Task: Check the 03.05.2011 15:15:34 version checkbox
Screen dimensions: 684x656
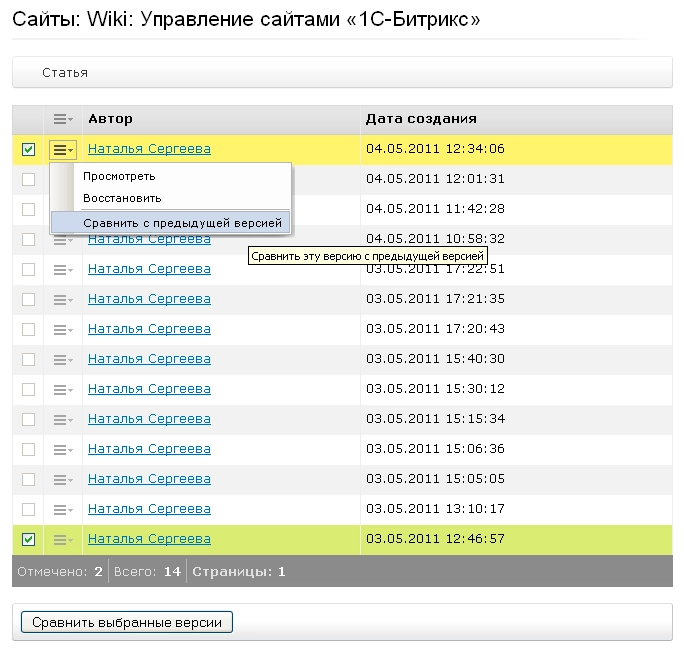Action: point(28,419)
